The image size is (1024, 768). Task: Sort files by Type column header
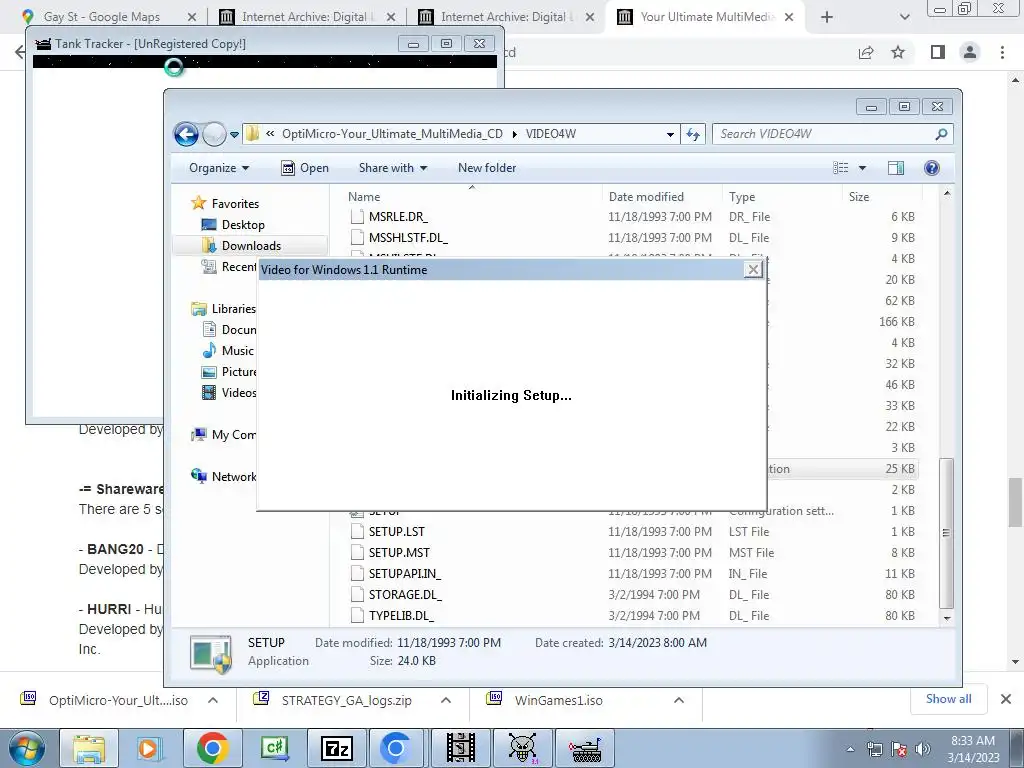tap(742, 197)
